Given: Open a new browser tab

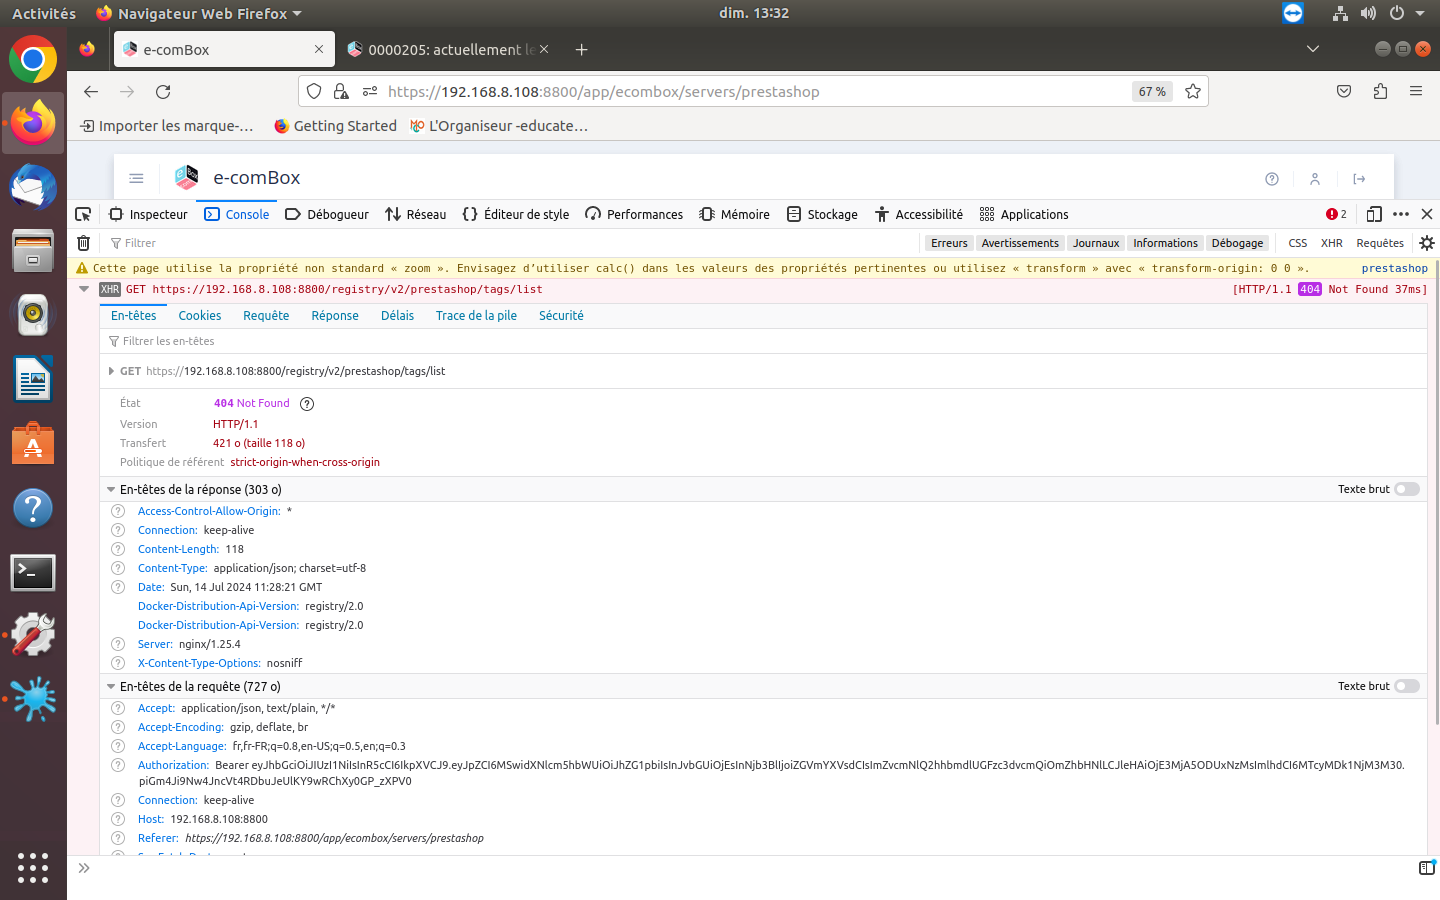Looking at the screenshot, I should (x=581, y=49).
